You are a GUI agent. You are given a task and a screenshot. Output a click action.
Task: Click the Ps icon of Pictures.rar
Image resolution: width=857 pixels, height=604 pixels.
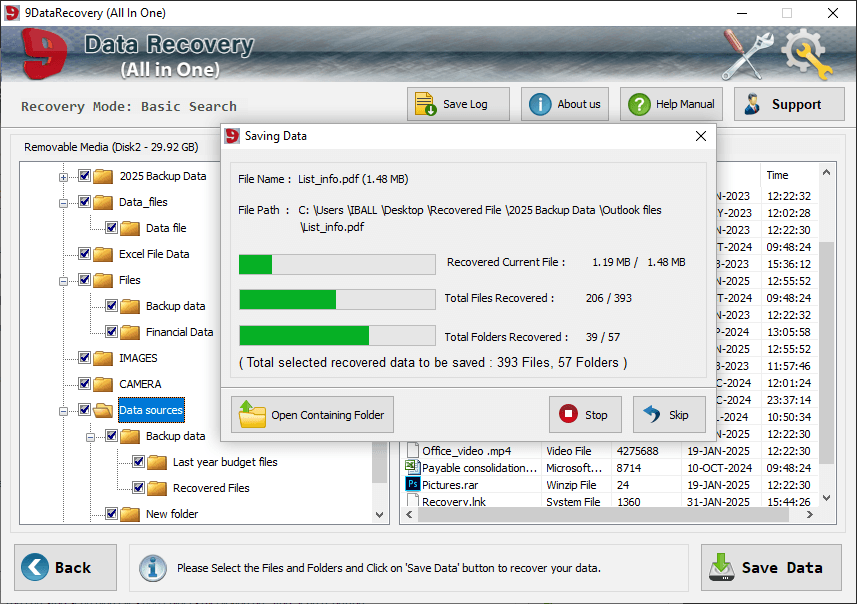point(413,484)
